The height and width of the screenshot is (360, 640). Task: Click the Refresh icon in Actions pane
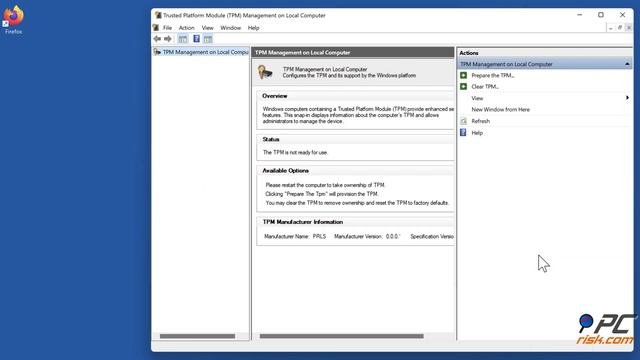pyautogui.click(x=463, y=121)
